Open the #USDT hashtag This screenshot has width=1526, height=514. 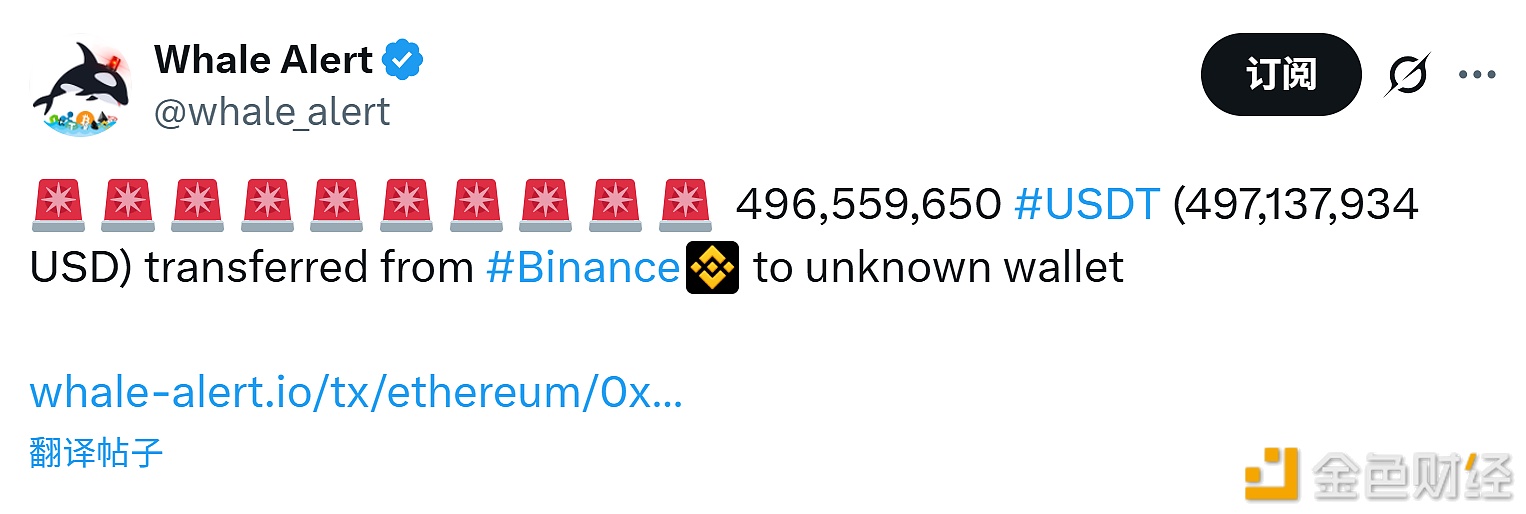point(1087,205)
